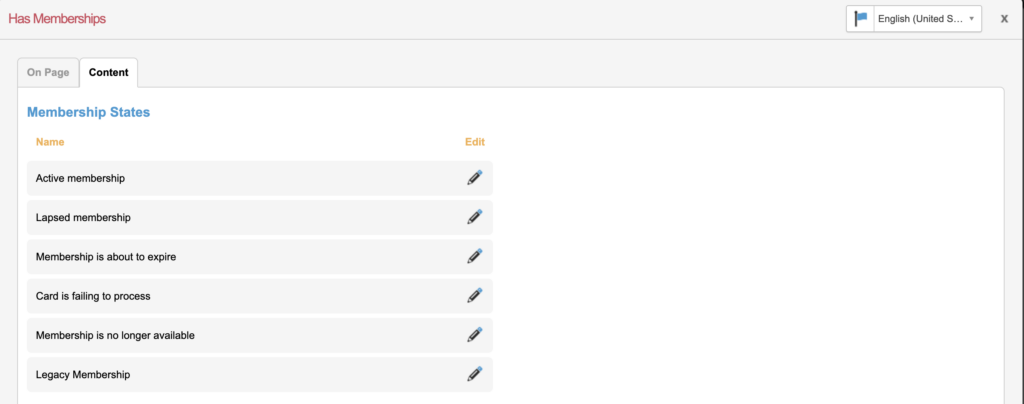
Task: Click the Lapsed membership row text
Action: pyautogui.click(x=83, y=217)
